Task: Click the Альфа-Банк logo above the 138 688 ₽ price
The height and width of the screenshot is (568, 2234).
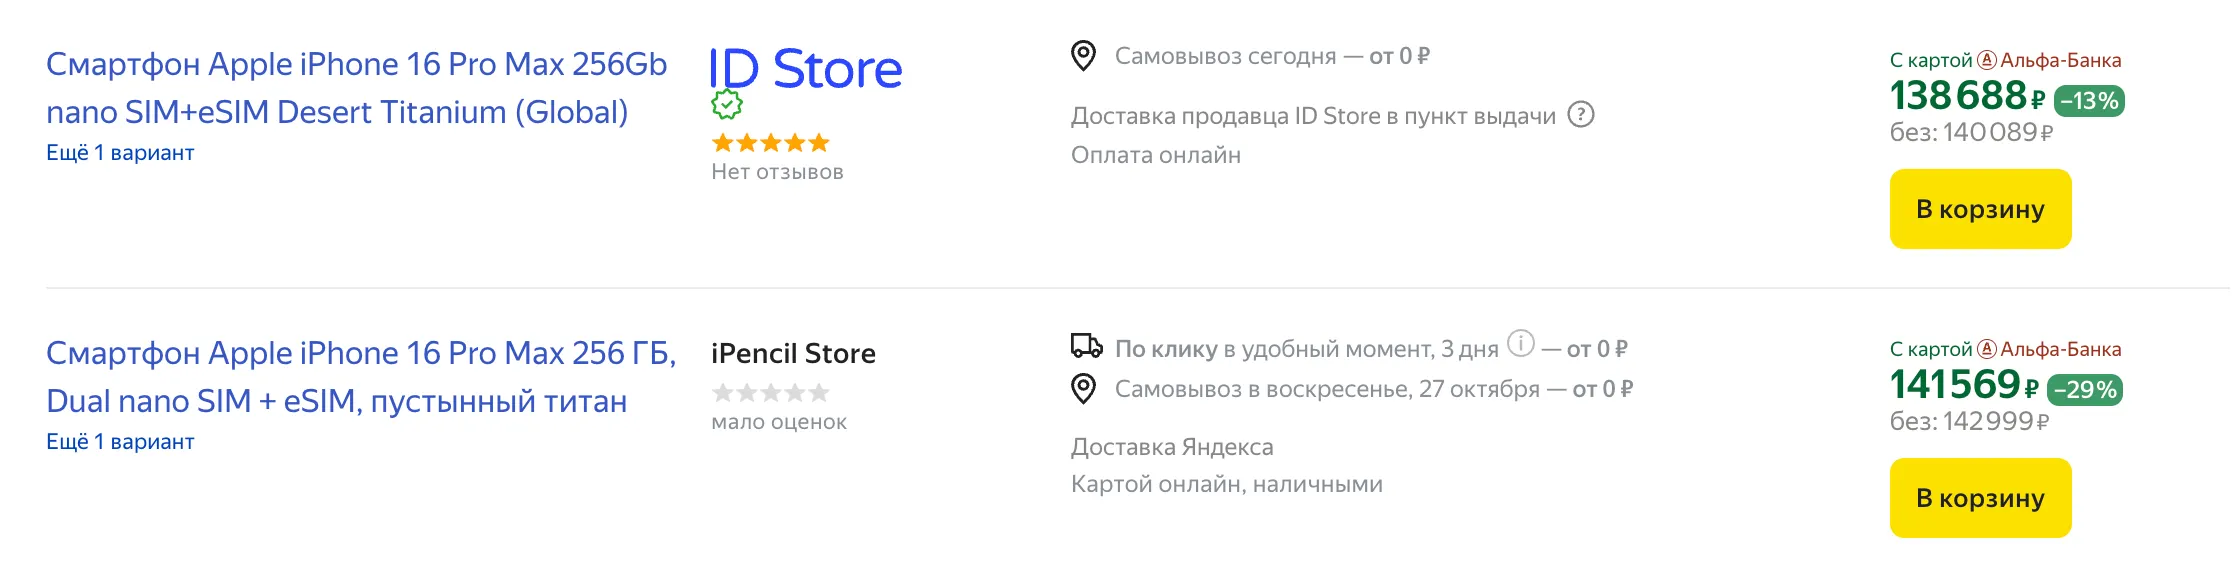Action: pos(1987,61)
